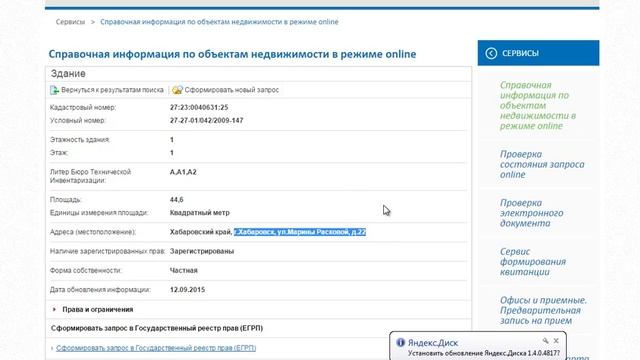Click Квадратный метр value
Image resolution: width=640 pixels, height=360 pixels.
200,213
